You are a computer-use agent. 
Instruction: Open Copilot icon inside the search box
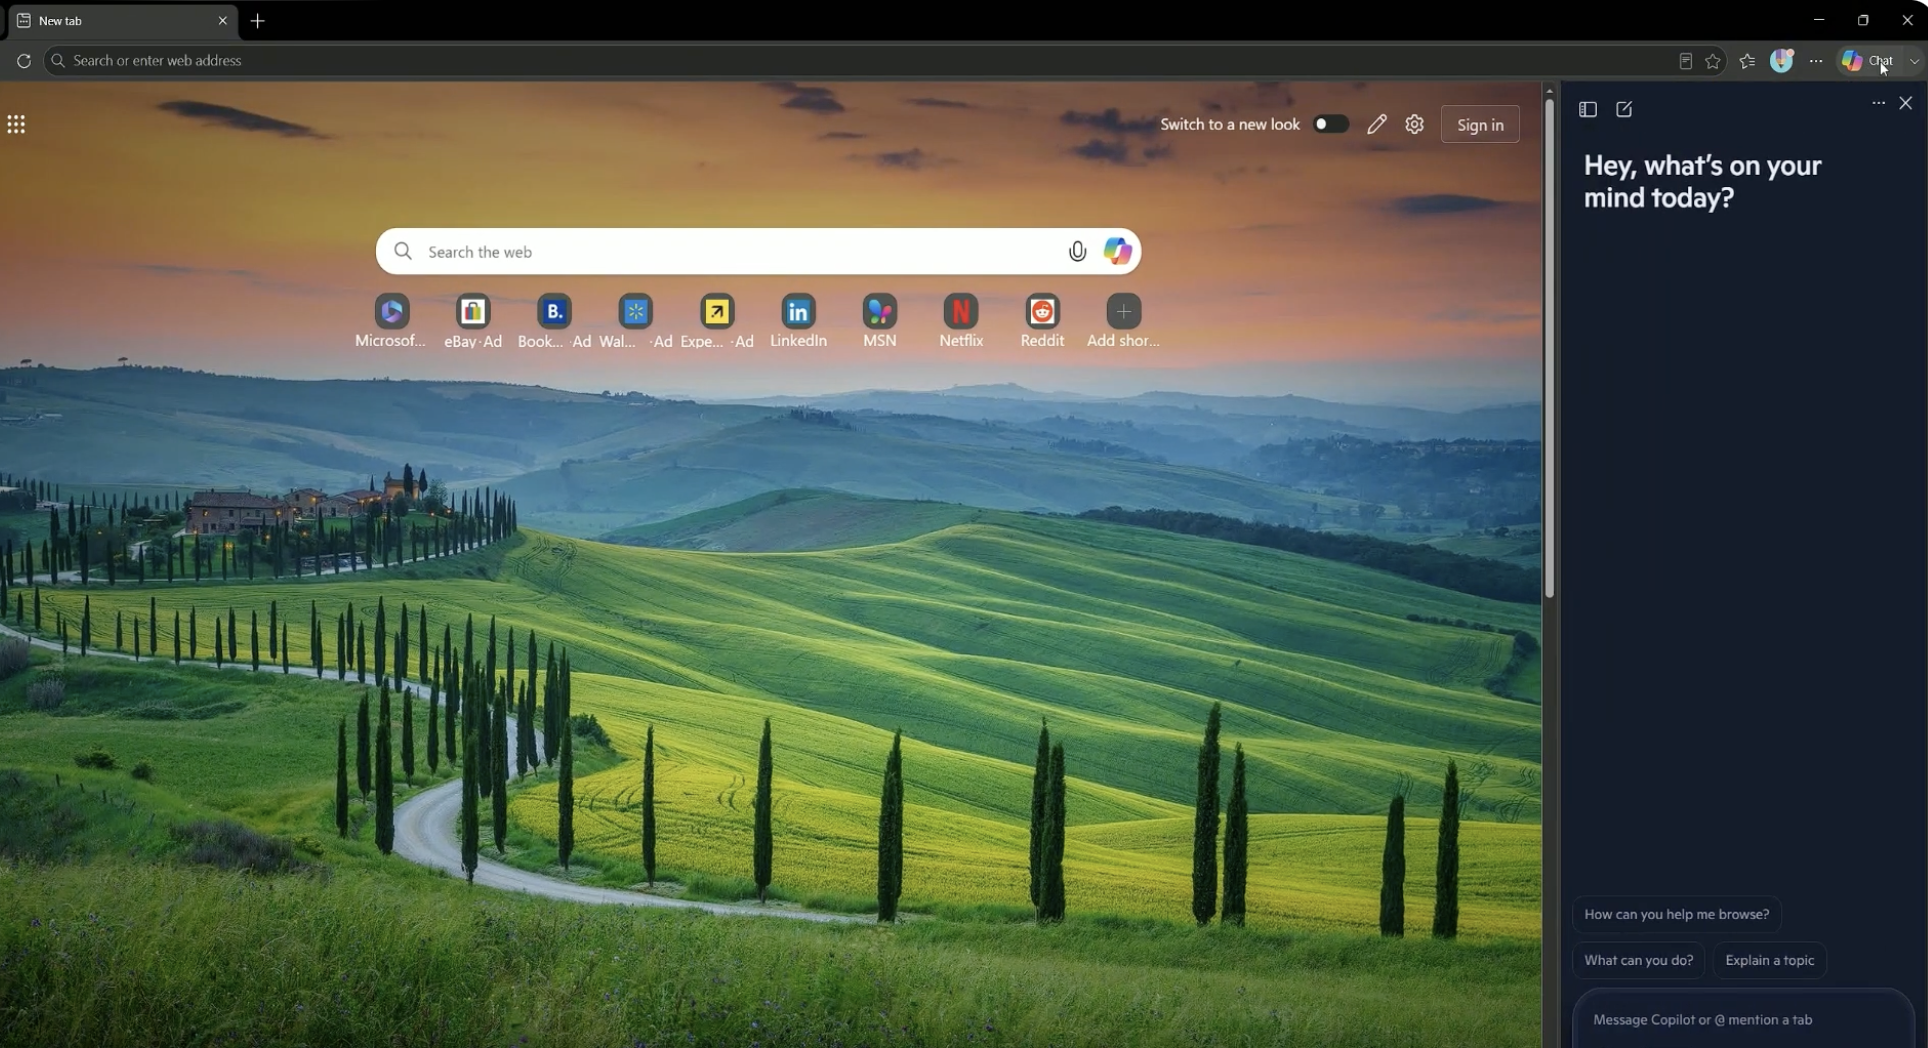[x=1117, y=252]
